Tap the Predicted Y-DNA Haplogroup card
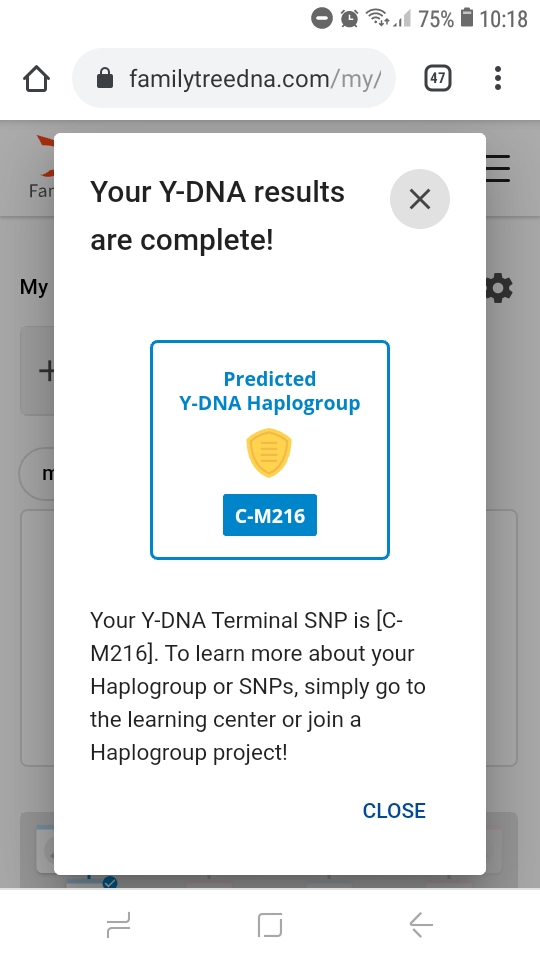Viewport: 540px width, 960px height. click(270, 450)
